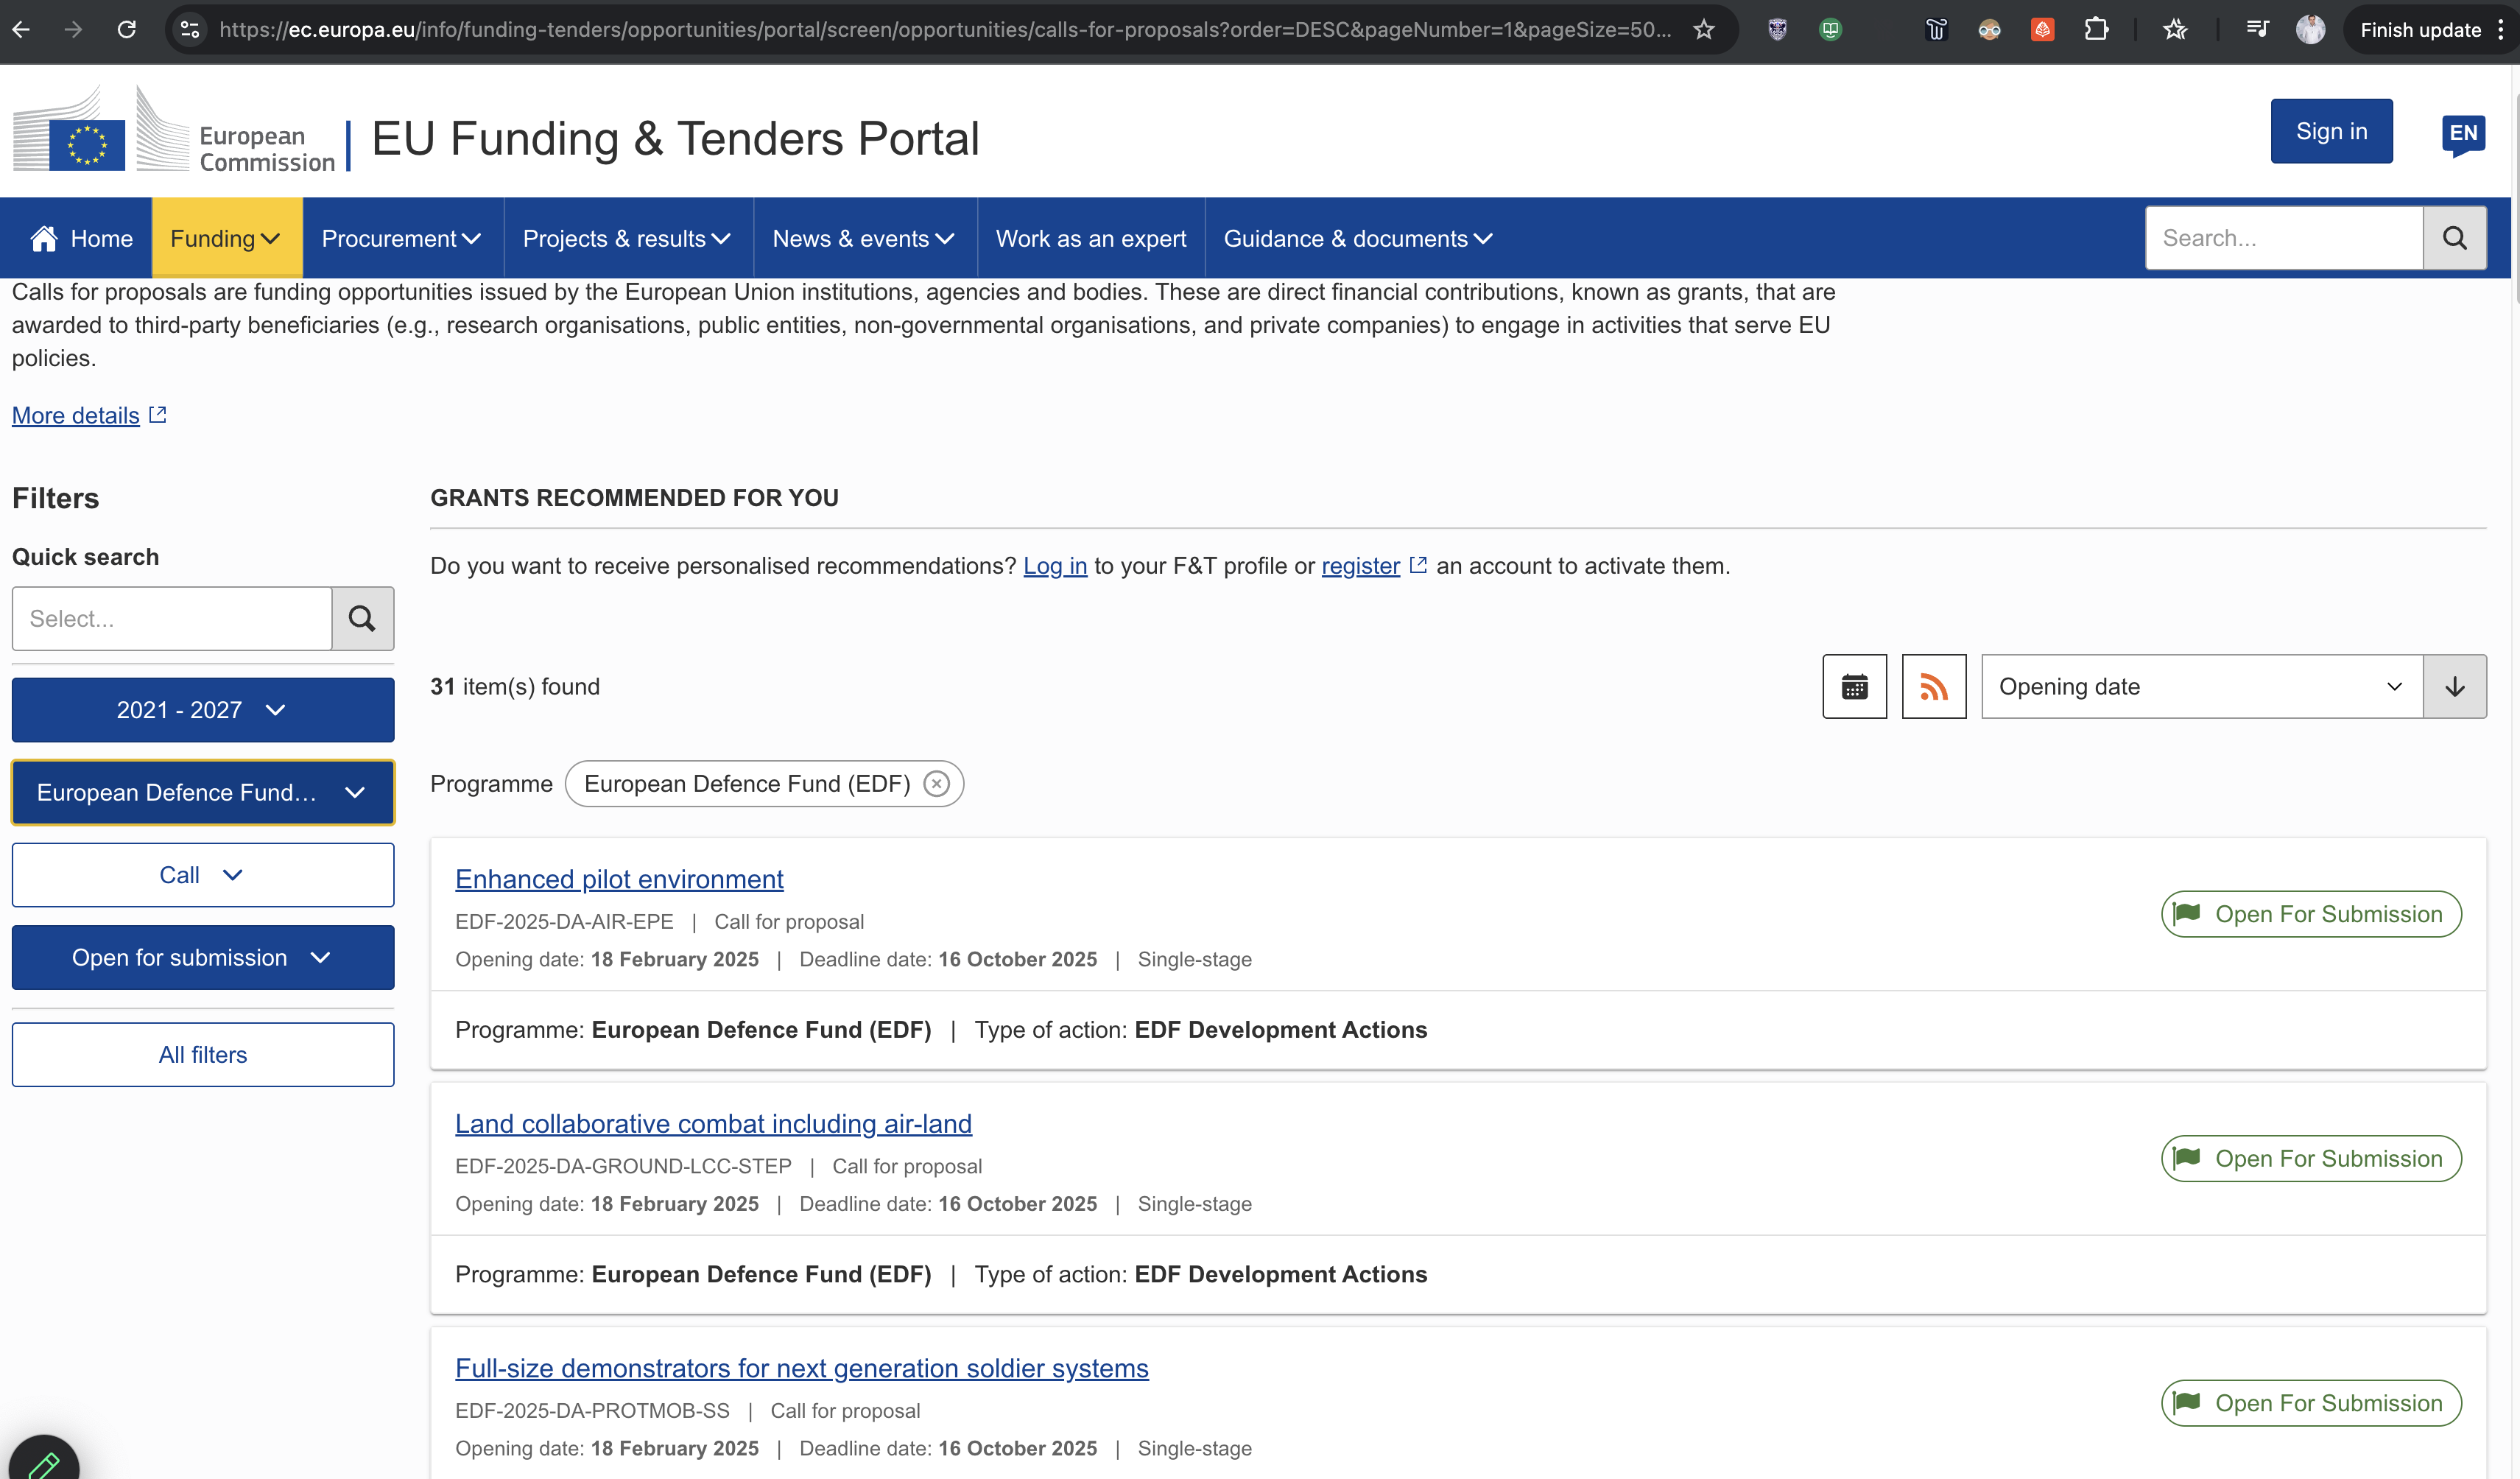Click the register link
The width and height of the screenshot is (2520, 1479).
(1360, 566)
